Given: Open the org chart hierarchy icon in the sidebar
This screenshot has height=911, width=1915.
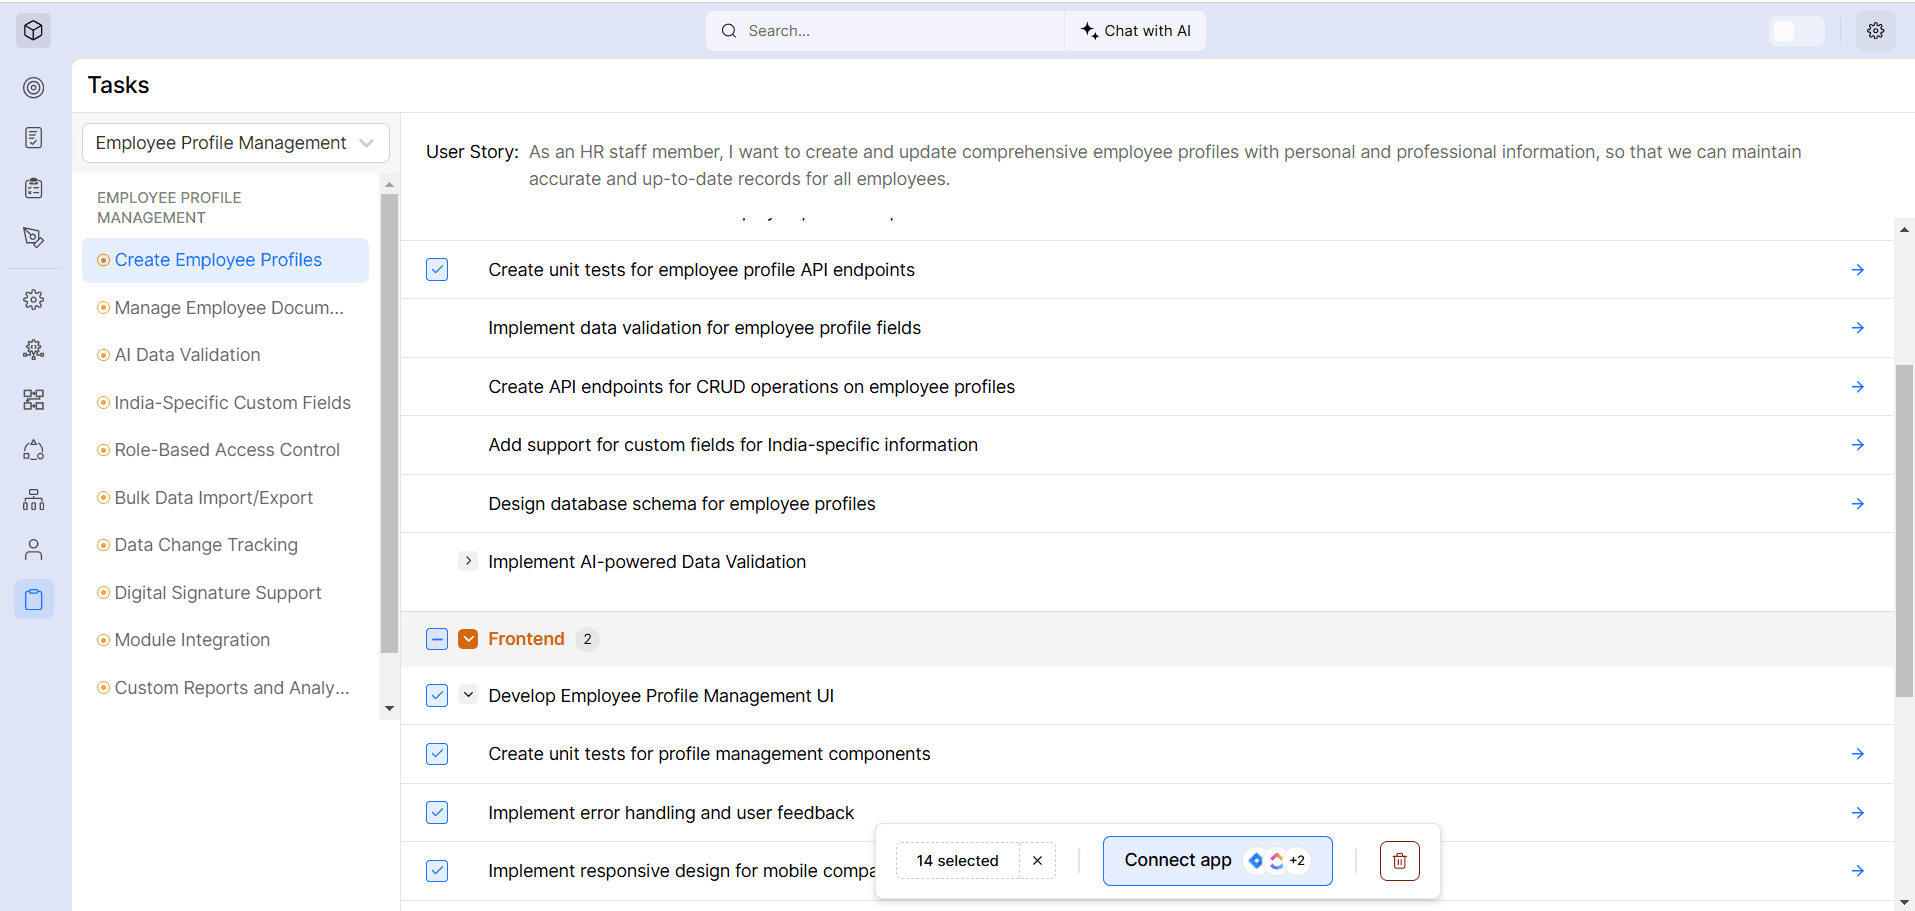Looking at the screenshot, I should (33, 499).
